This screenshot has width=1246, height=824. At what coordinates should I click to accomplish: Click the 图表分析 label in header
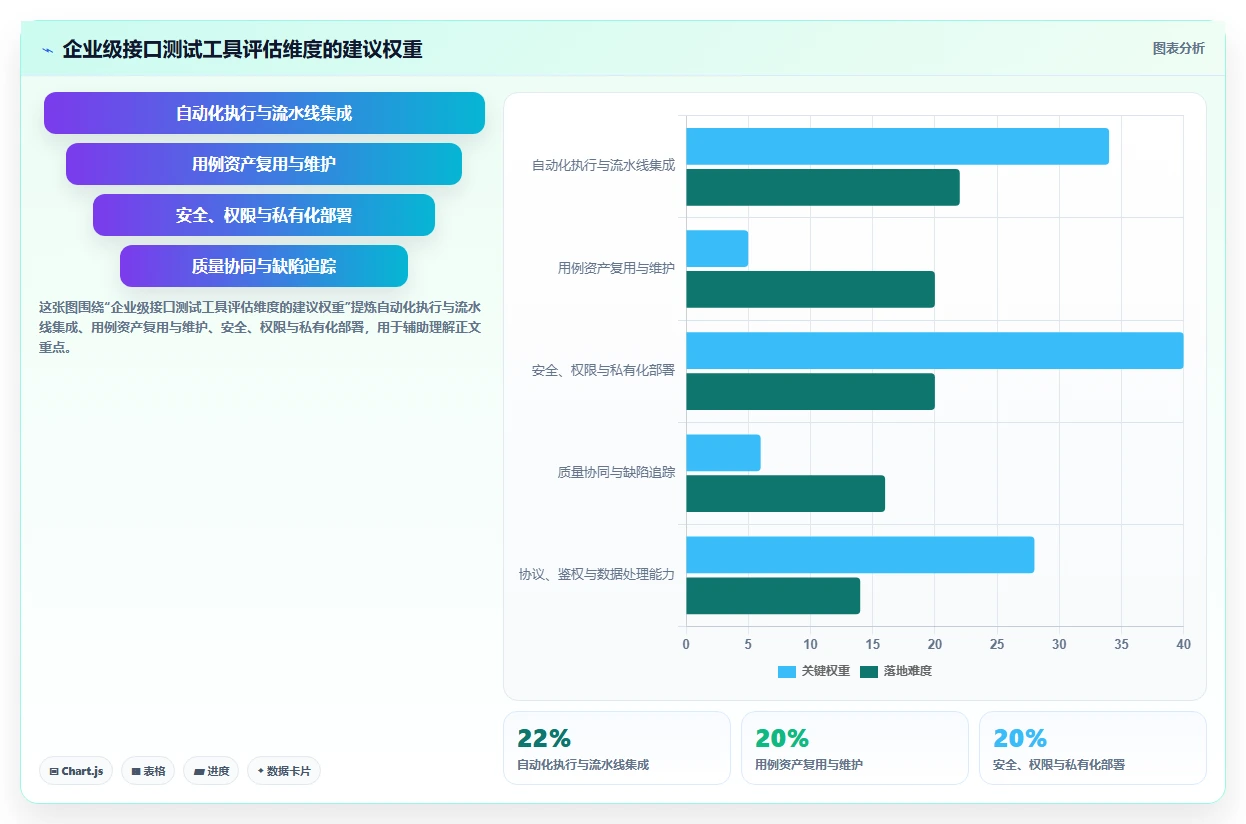1178,48
